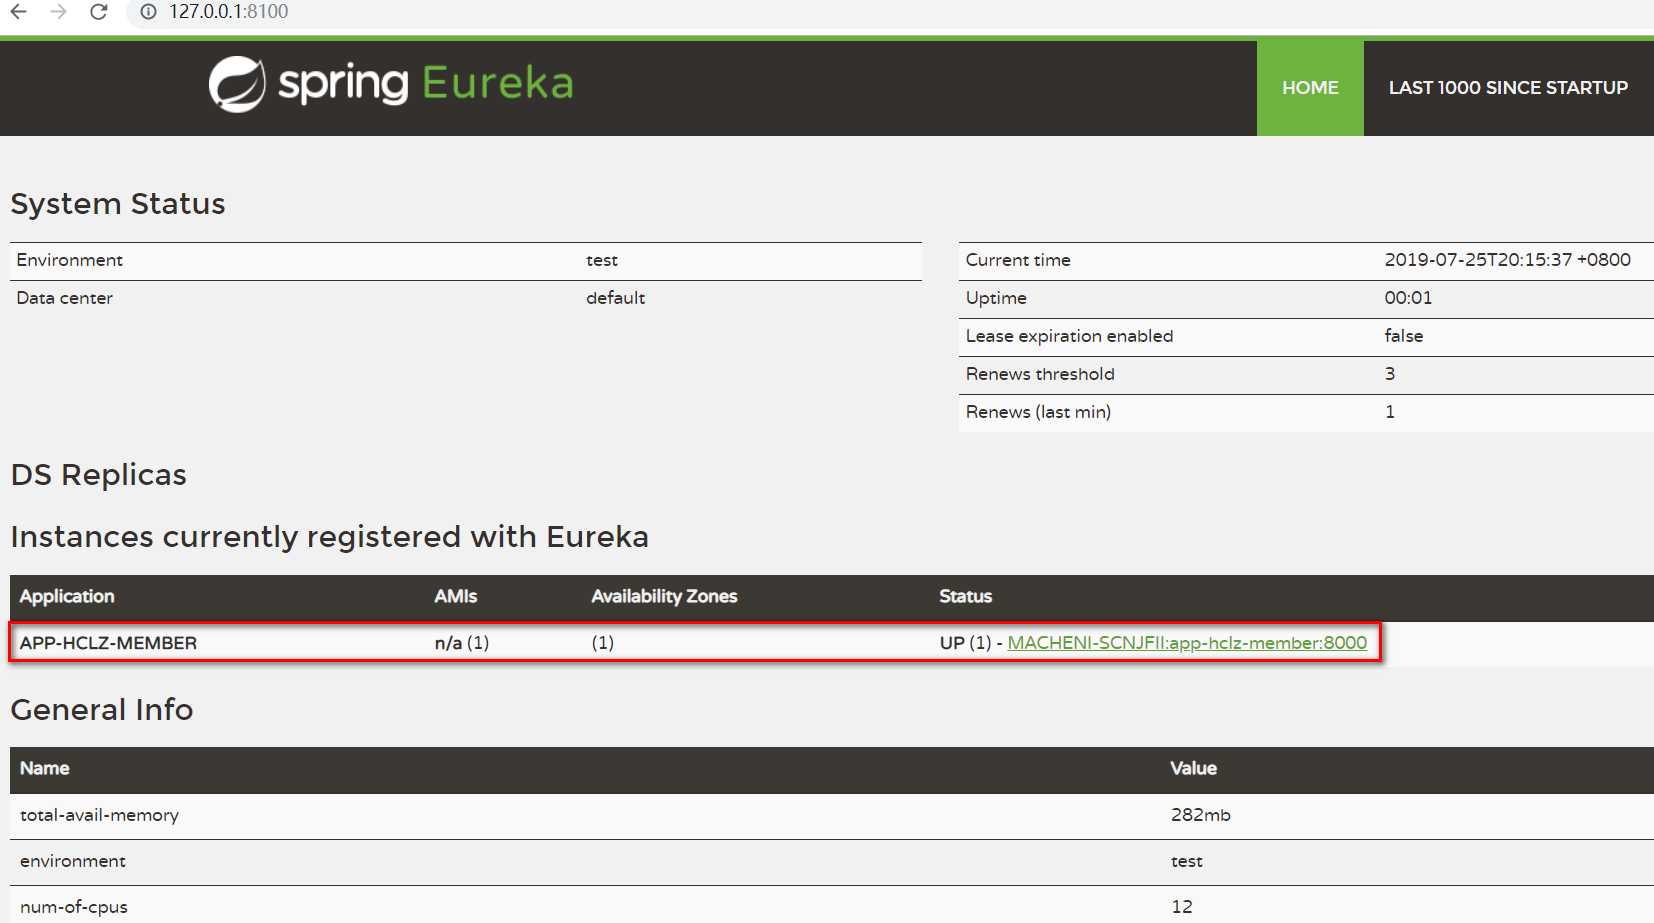Click the site info icon in the address bar
The width and height of the screenshot is (1654, 923).
point(148,12)
